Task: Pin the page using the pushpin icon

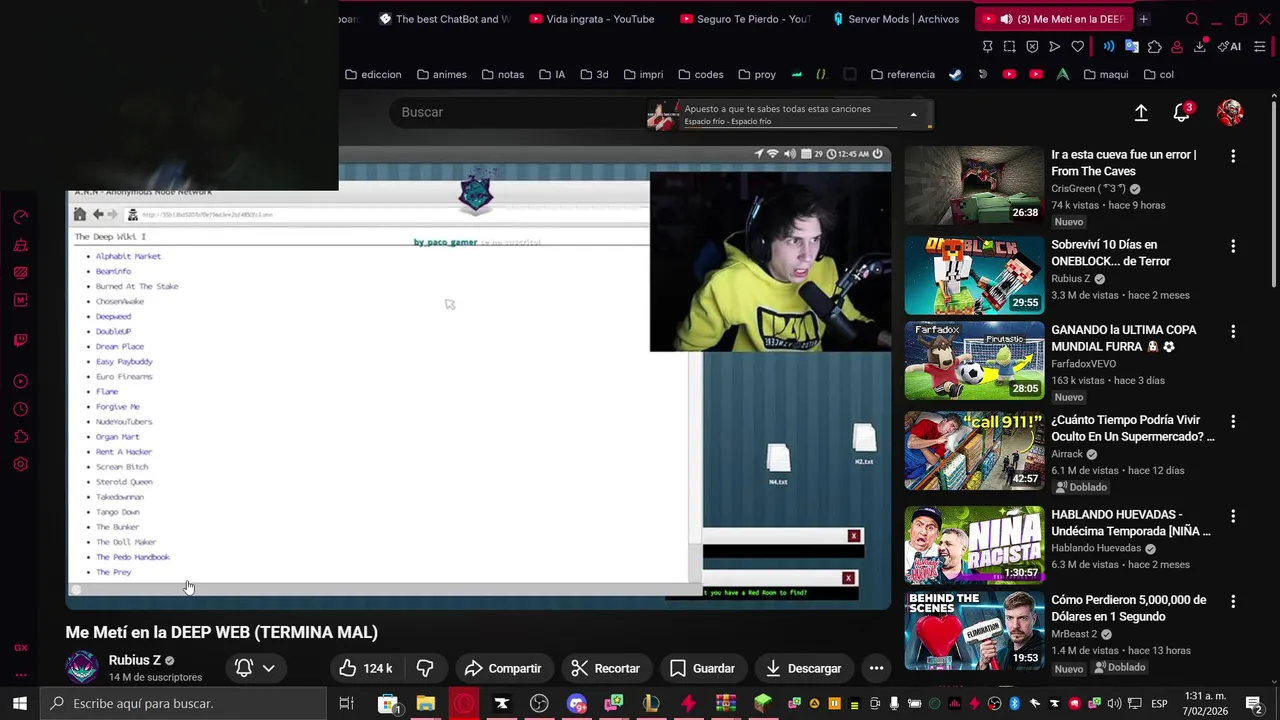Action: [987, 46]
